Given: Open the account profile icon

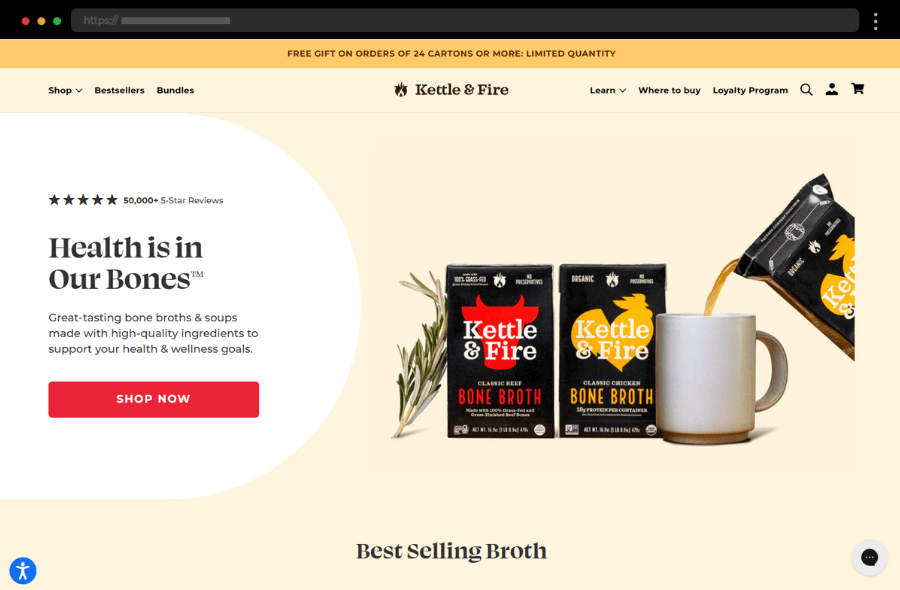Looking at the screenshot, I should (x=832, y=89).
